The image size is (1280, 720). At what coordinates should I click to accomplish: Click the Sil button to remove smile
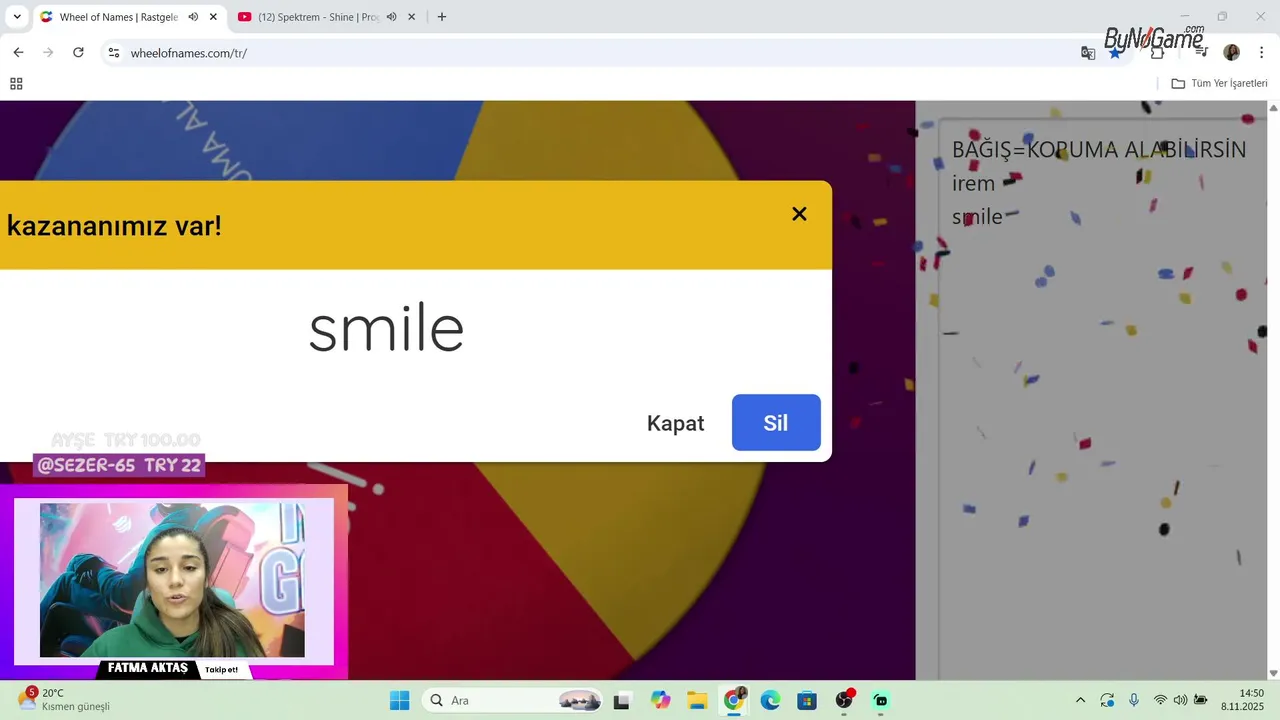click(x=776, y=422)
